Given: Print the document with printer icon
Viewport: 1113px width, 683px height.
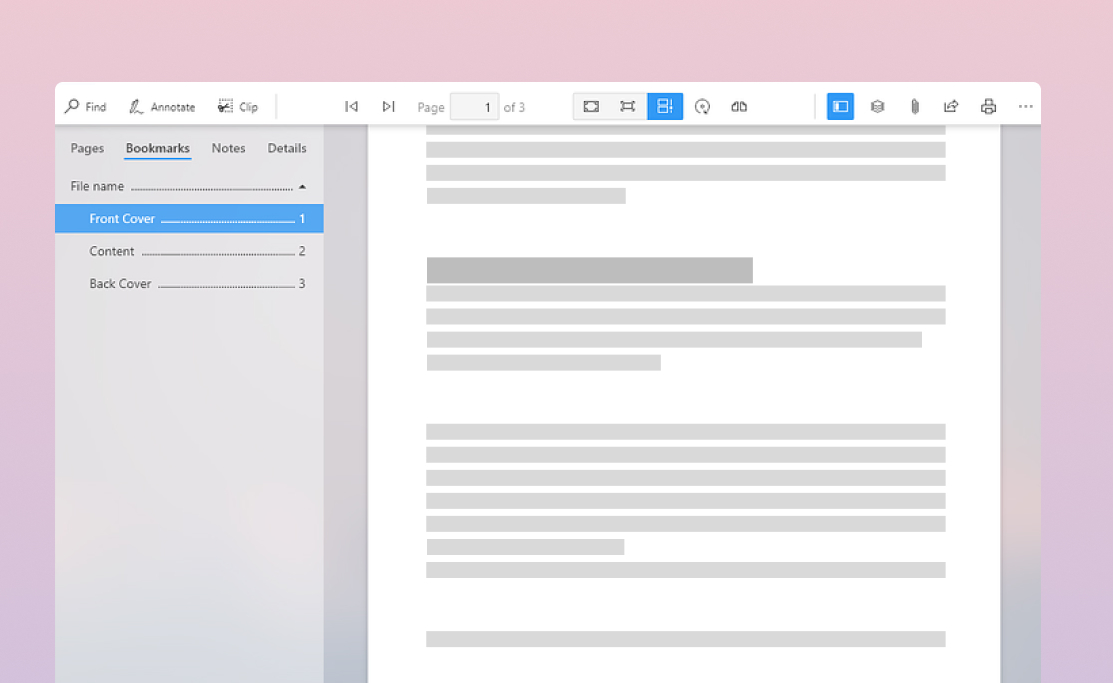Looking at the screenshot, I should coord(989,106).
